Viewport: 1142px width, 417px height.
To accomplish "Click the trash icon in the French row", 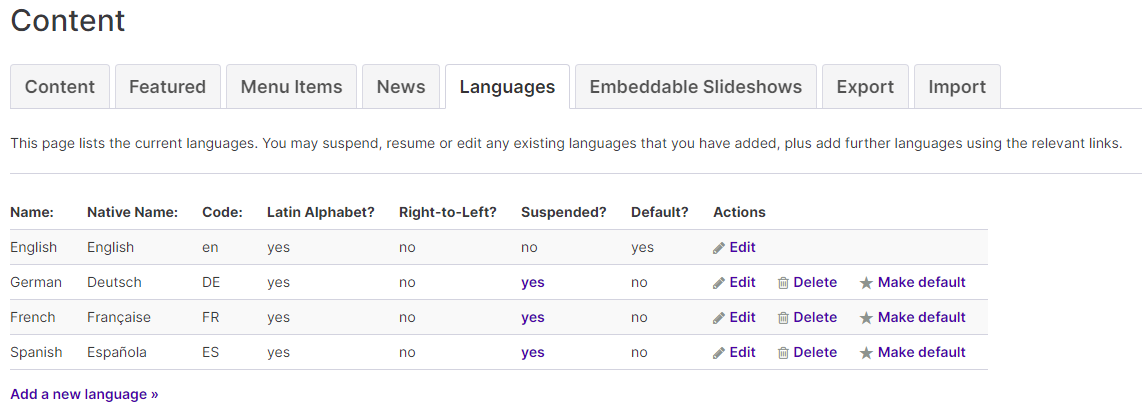I will pyautogui.click(x=783, y=318).
